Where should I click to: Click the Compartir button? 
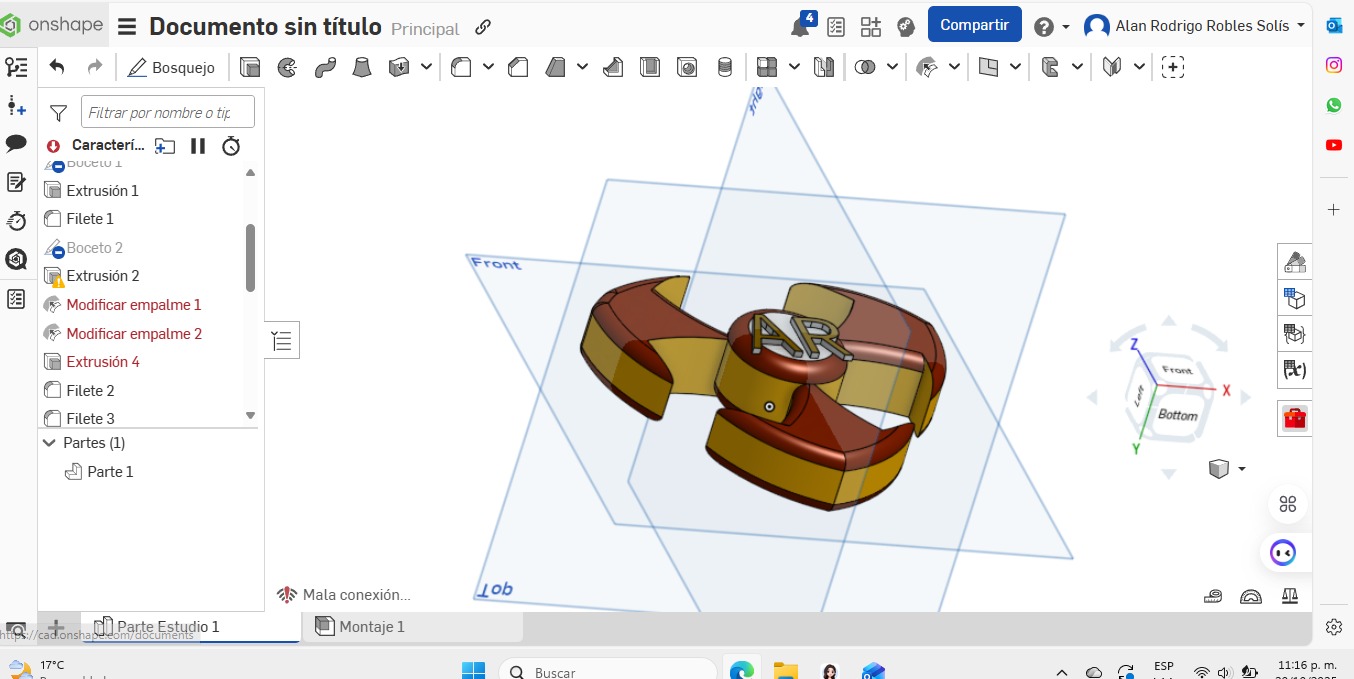coord(974,25)
